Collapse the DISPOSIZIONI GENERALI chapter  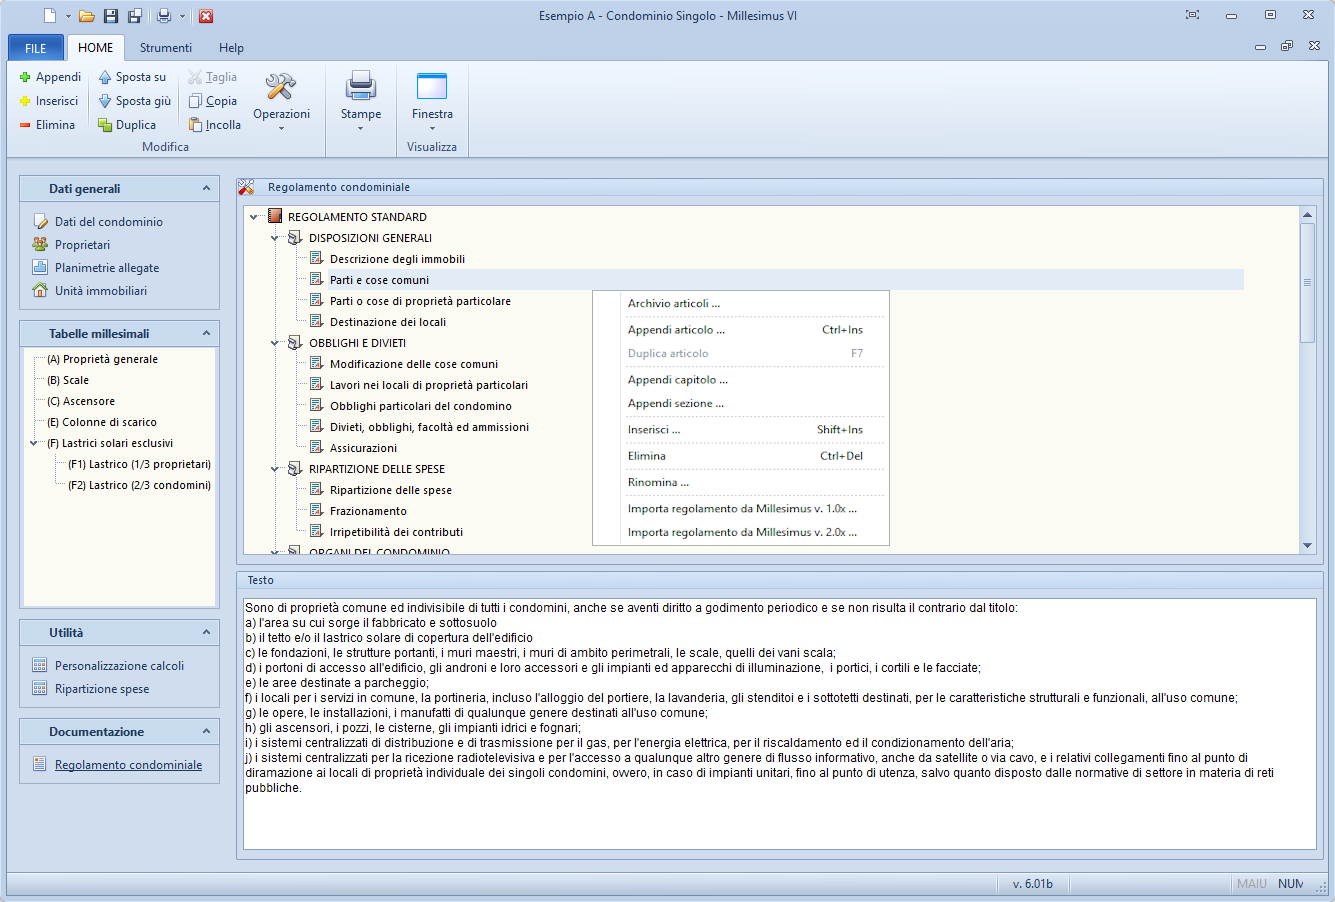point(275,238)
